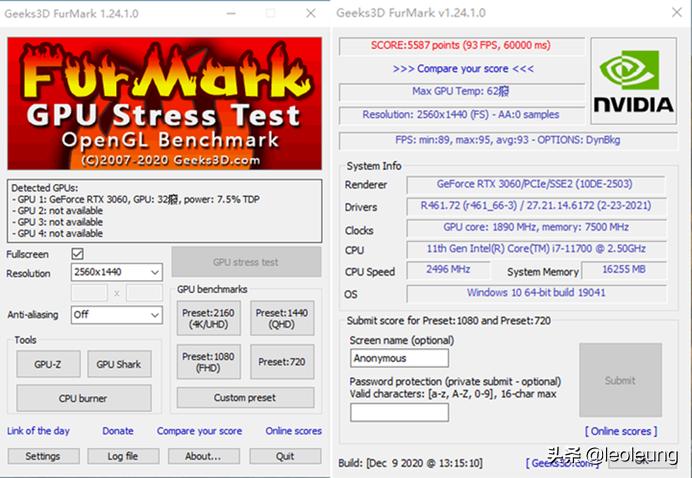Screen dimensions: 692x478
Task: Open the [ Online scores ] link in results window
Action: 621,431
